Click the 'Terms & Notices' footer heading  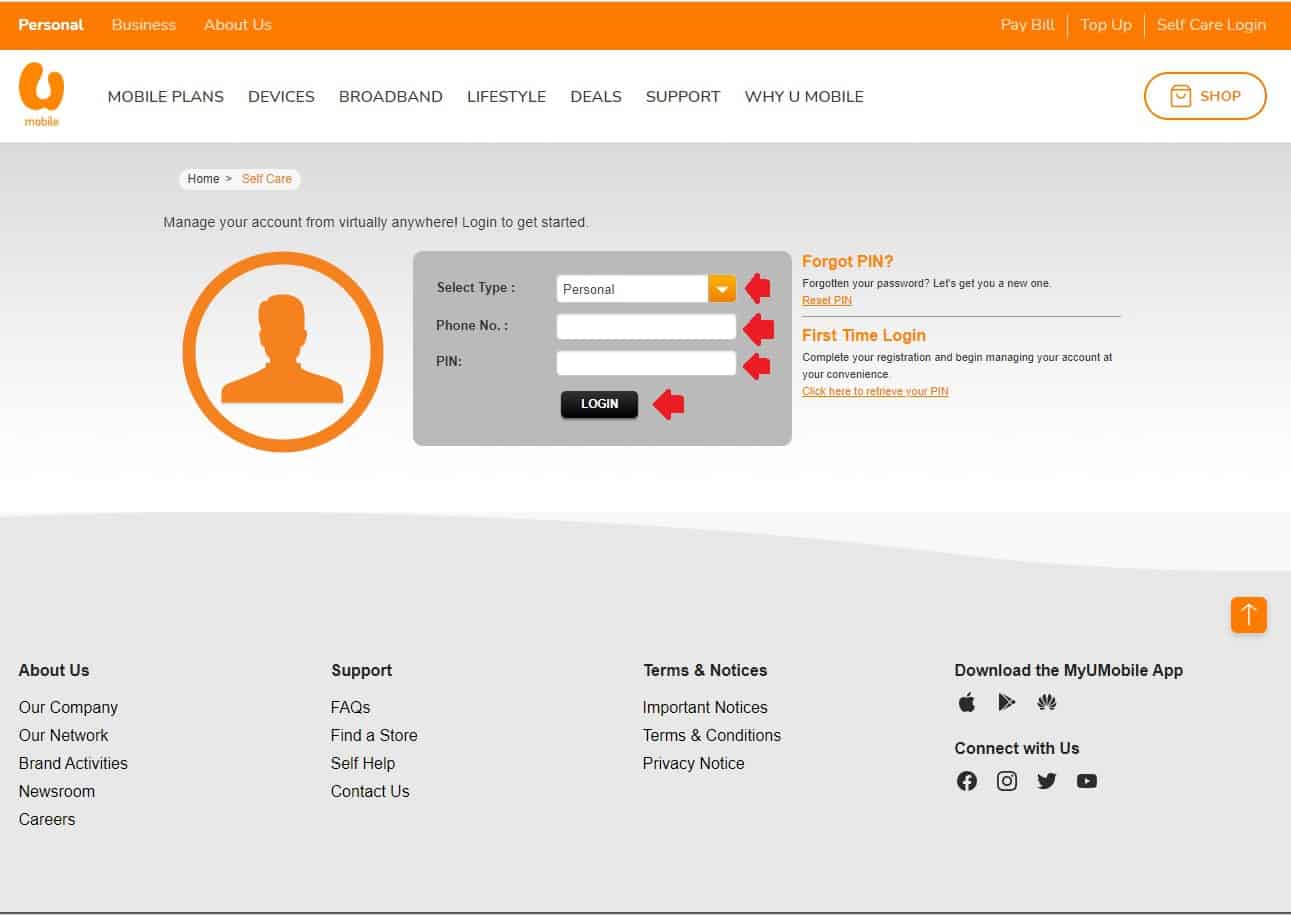pos(705,670)
